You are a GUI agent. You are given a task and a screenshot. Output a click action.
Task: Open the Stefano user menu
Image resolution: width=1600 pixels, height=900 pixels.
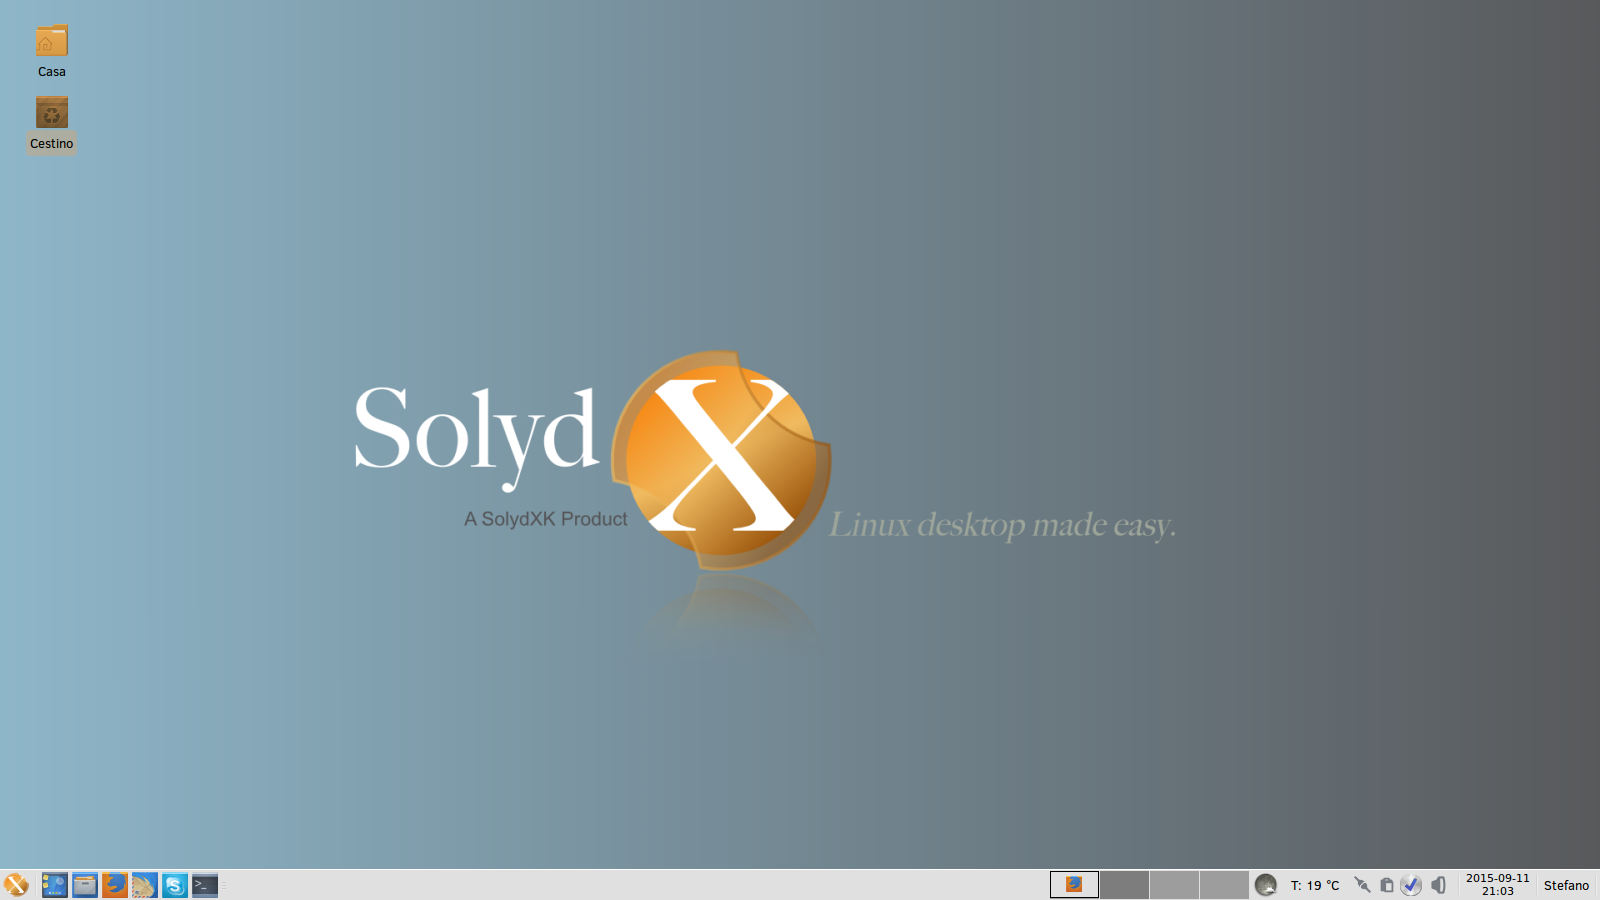coord(1566,886)
